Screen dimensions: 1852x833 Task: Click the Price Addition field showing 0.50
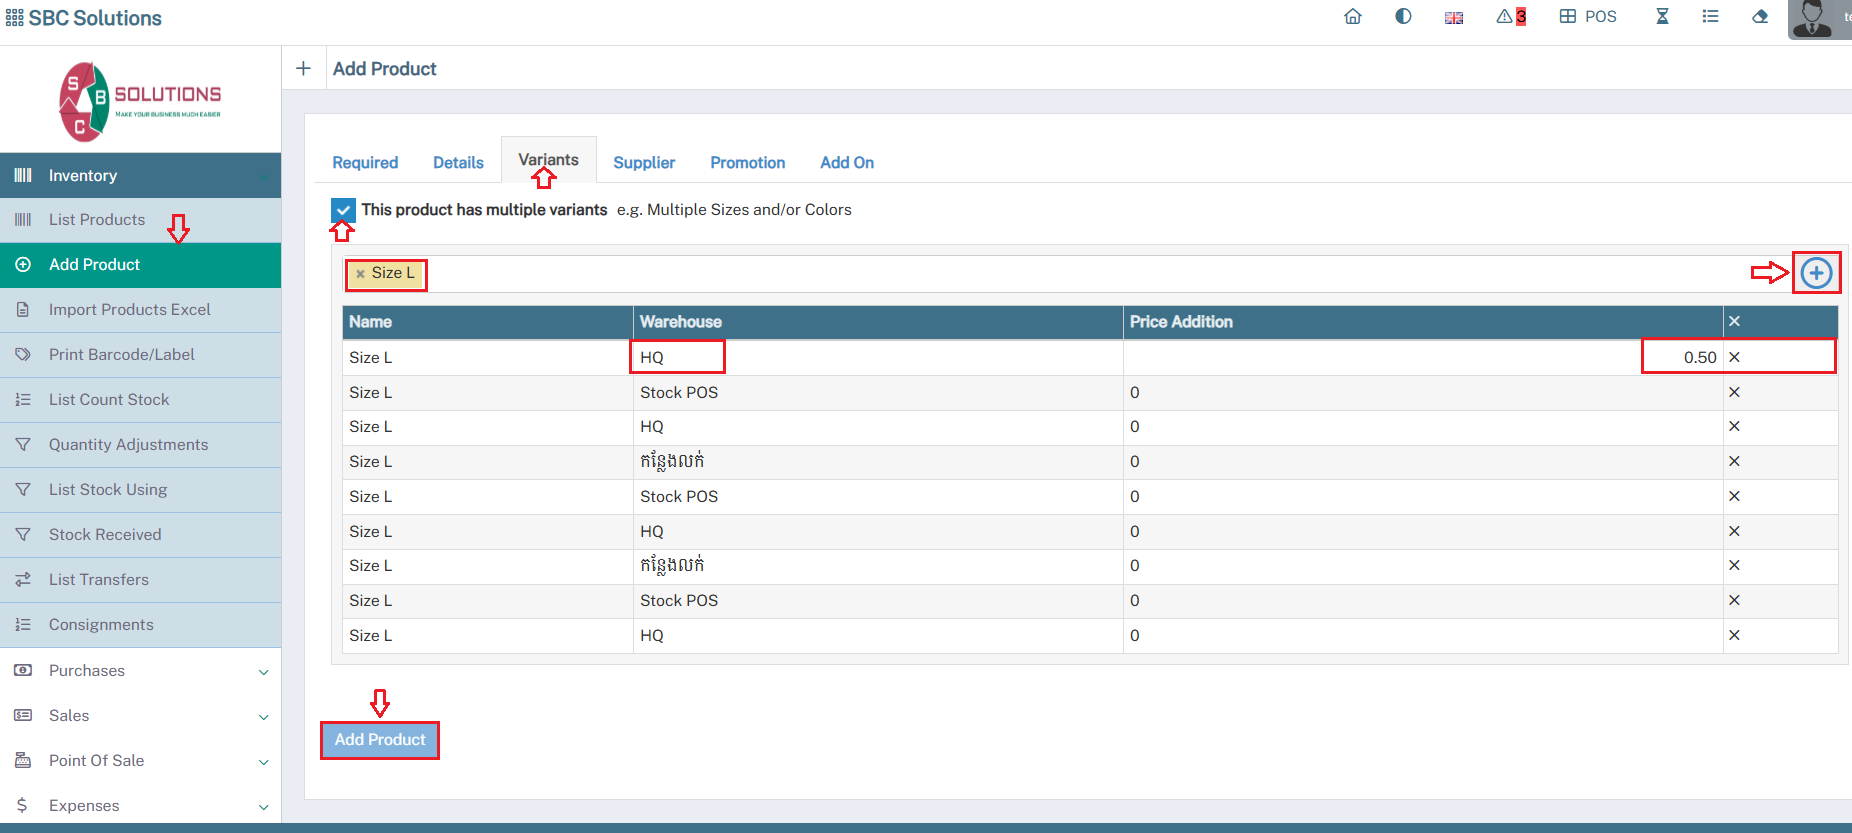(x=1681, y=358)
